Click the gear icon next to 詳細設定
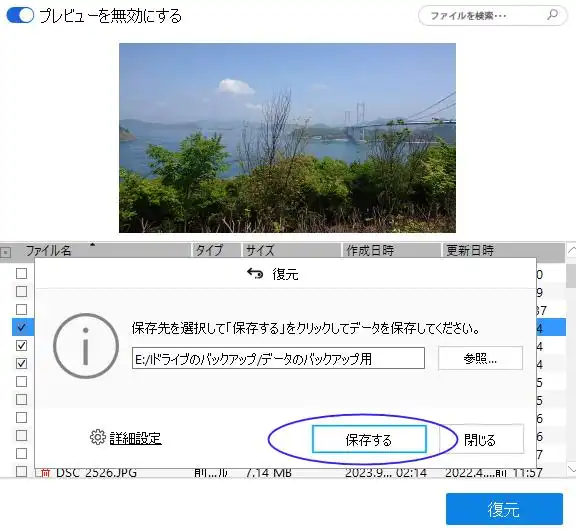576x529 pixels. 97,437
